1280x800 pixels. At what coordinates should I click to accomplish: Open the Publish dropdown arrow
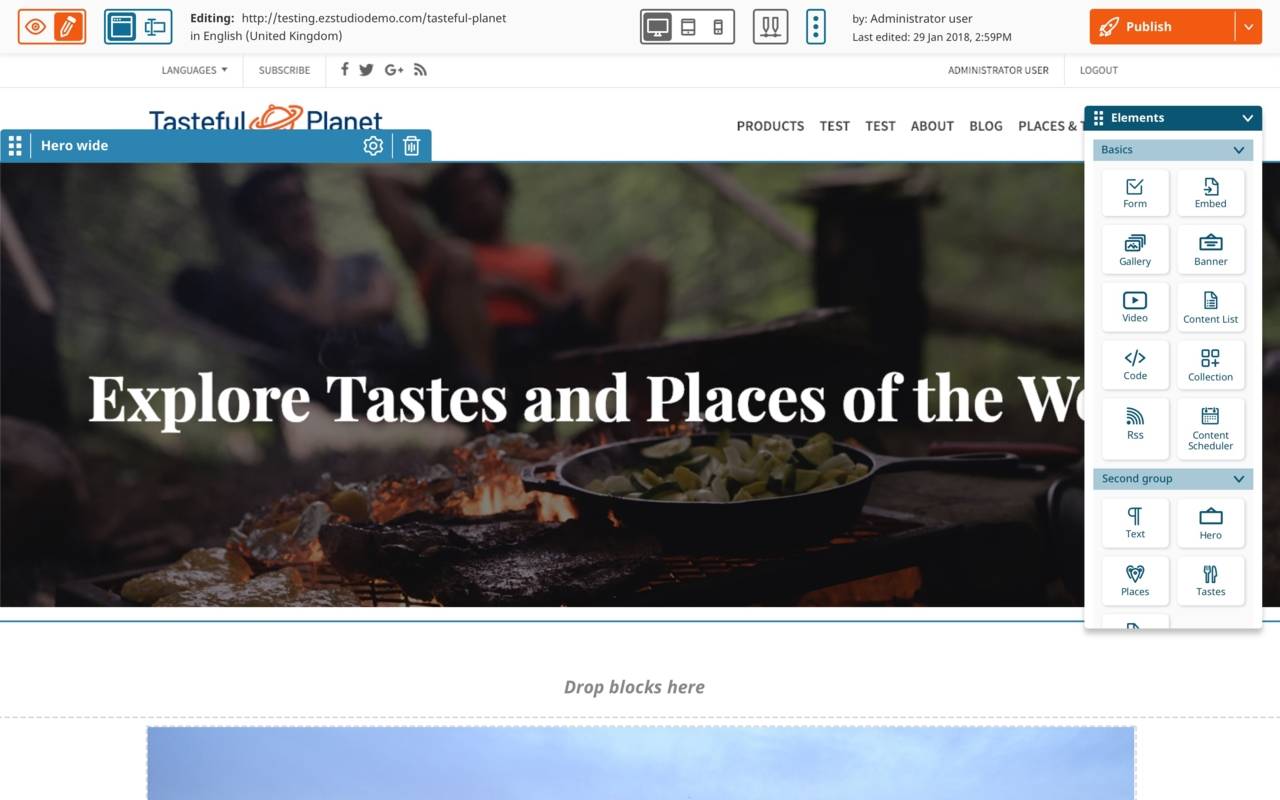(1248, 27)
